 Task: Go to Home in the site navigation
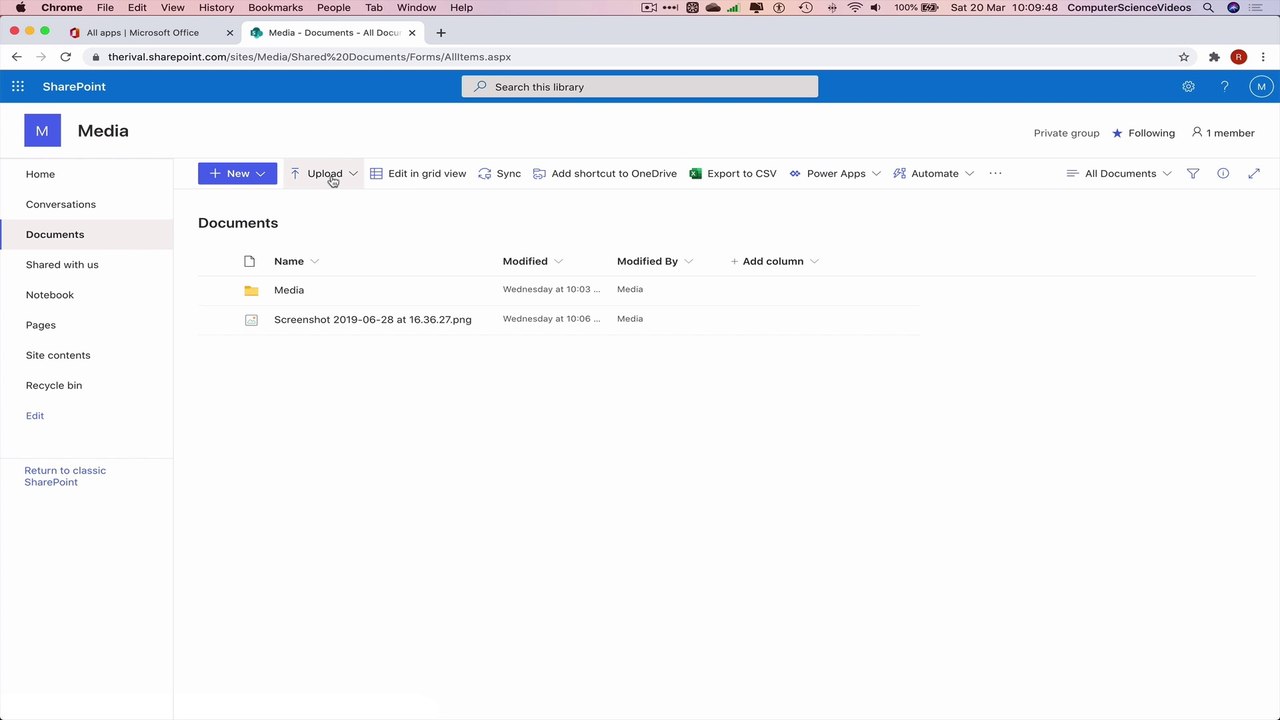tap(40, 174)
